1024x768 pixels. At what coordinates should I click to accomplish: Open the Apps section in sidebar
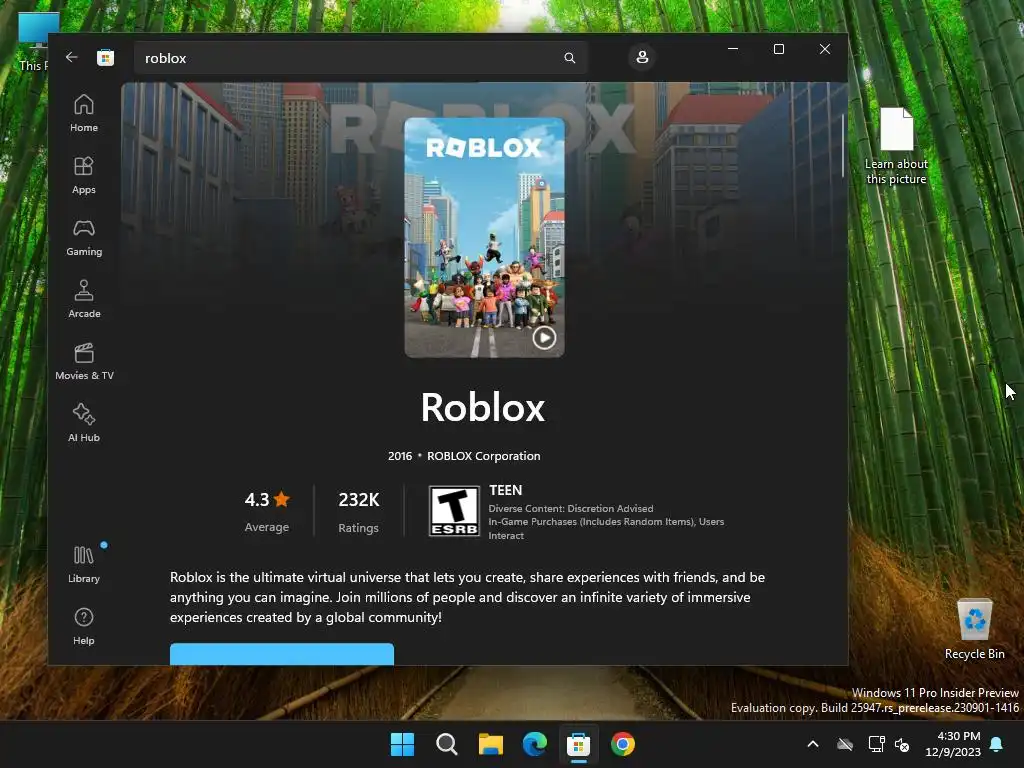tap(84, 175)
